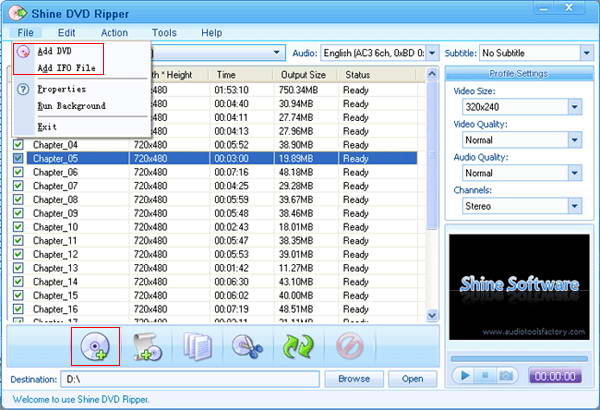Open the Help menu
The width and height of the screenshot is (600, 410).
212,33
